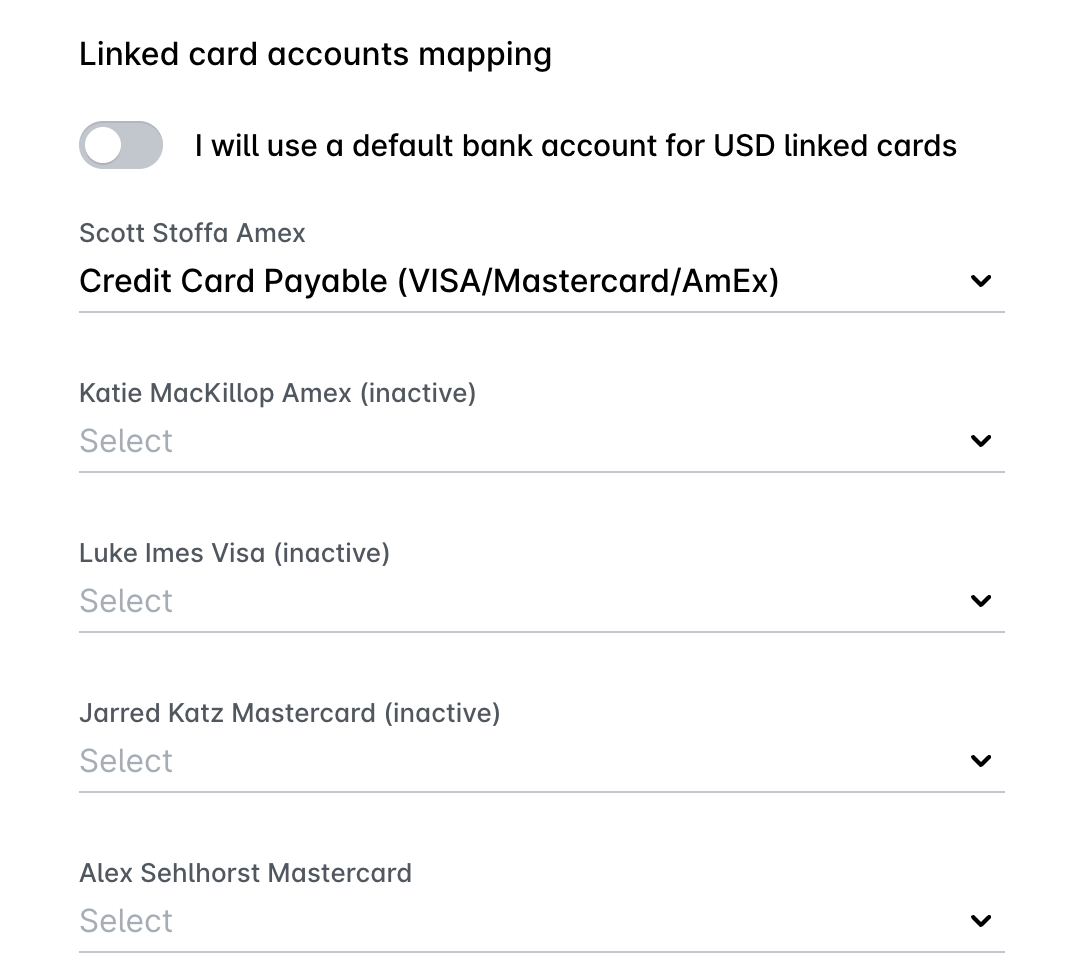Click the Linked card accounts mapping heading
The width and height of the screenshot is (1066, 970).
point(315,55)
